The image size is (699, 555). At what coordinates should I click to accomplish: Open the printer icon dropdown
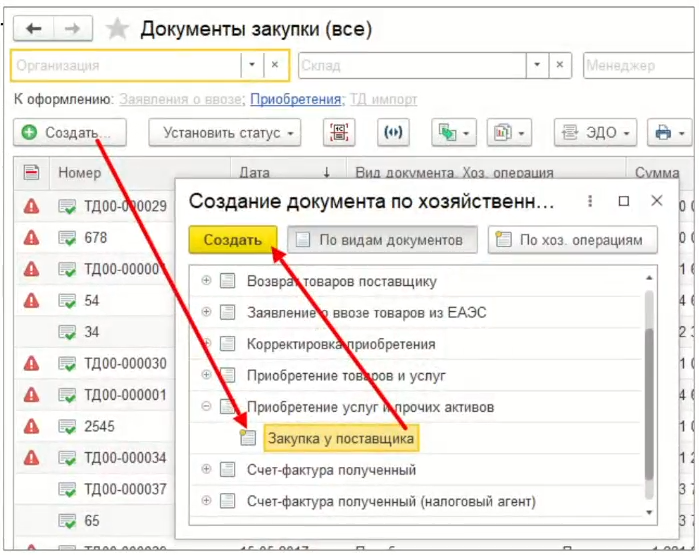(670, 132)
